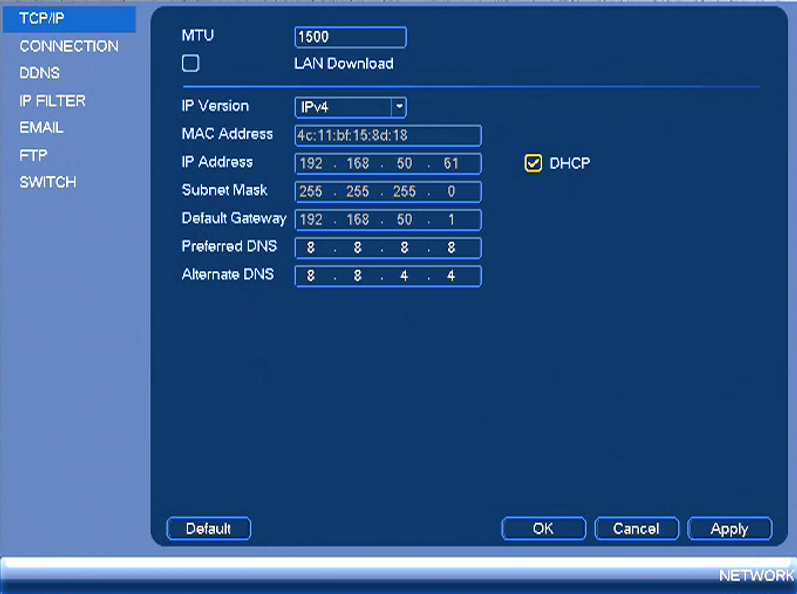Click the Alternate DNS label

pyautogui.click(x=228, y=274)
